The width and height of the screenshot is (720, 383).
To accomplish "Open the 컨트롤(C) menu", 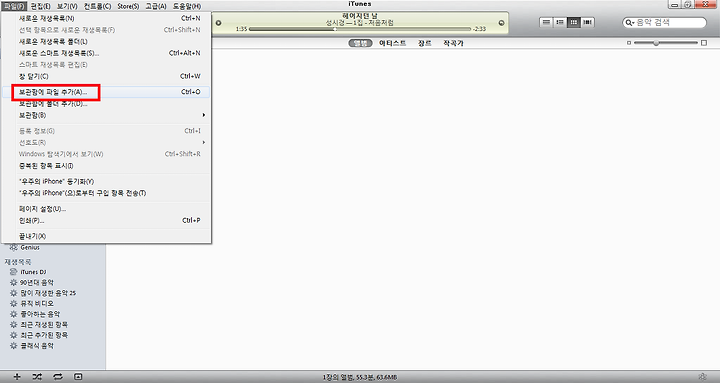I will 97,6.
